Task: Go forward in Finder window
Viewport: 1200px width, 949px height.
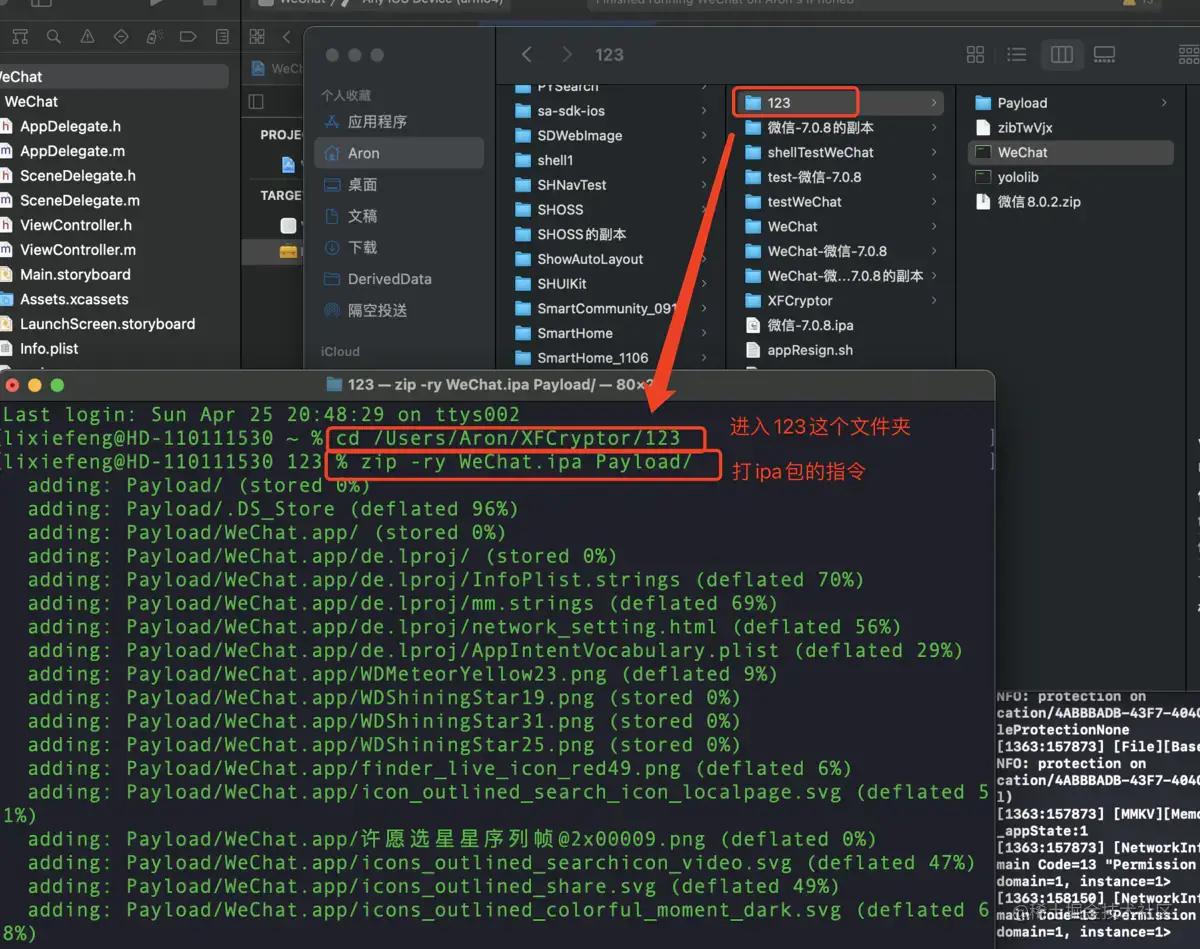Action: coord(567,55)
